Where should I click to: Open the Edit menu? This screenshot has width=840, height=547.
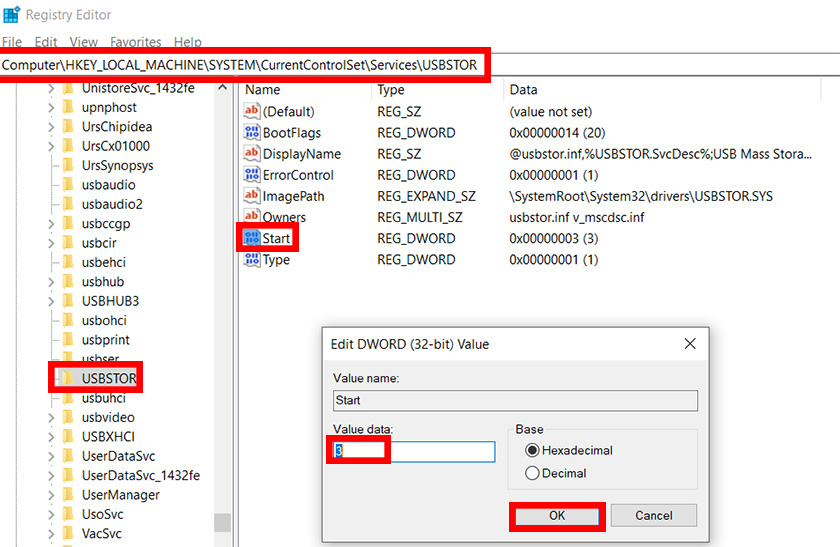pyautogui.click(x=46, y=42)
